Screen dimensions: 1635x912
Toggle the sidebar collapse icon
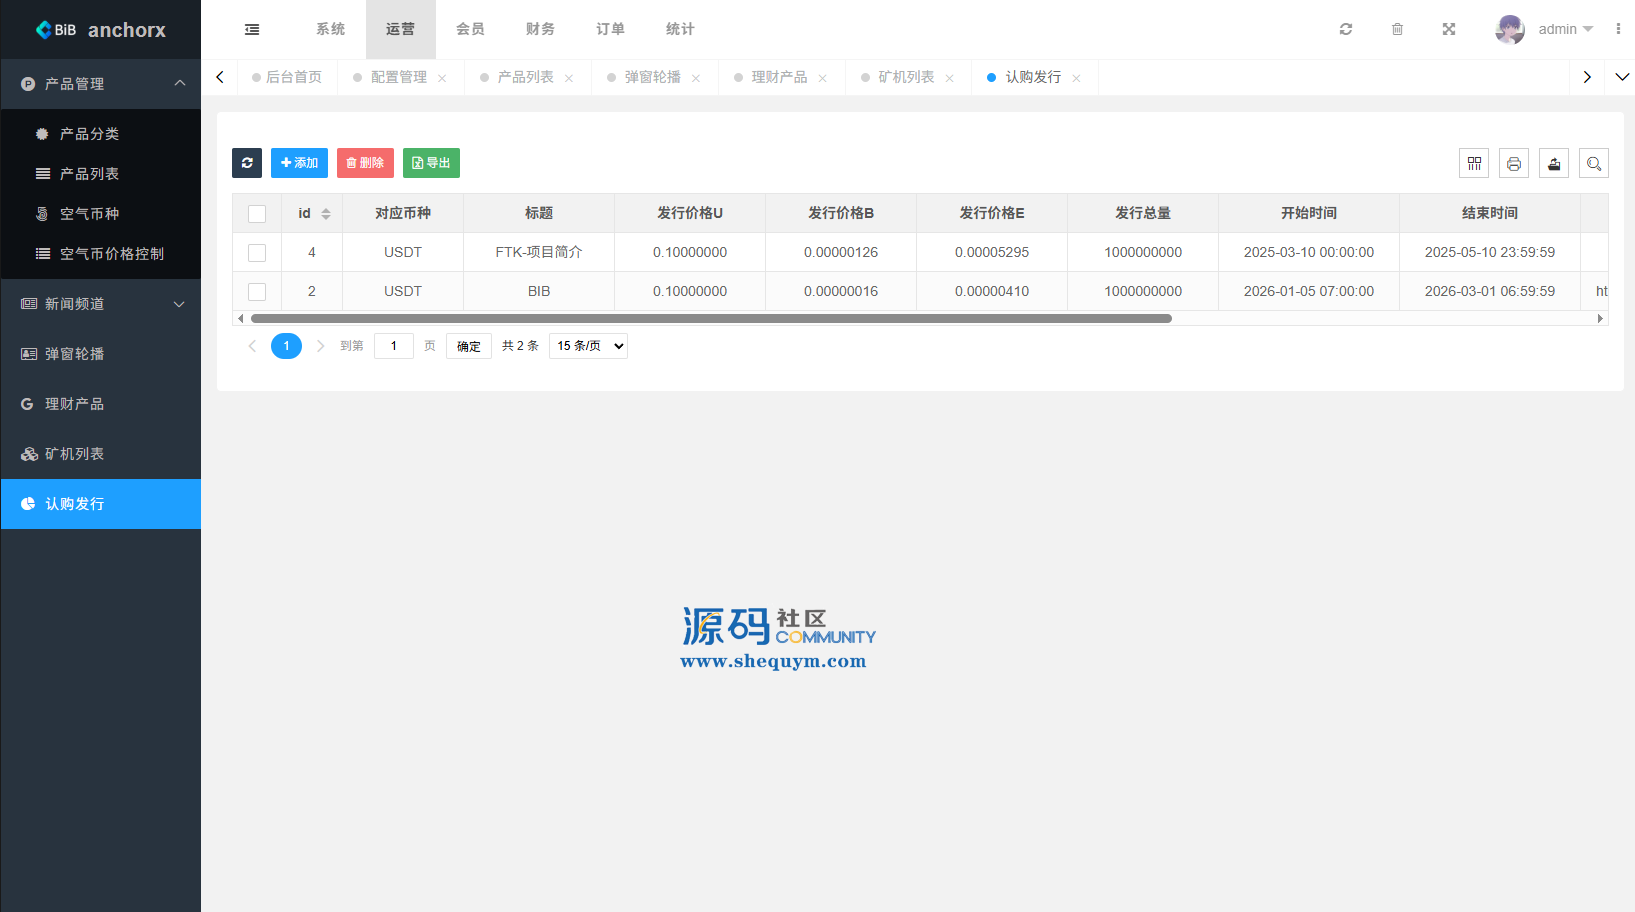tap(252, 30)
